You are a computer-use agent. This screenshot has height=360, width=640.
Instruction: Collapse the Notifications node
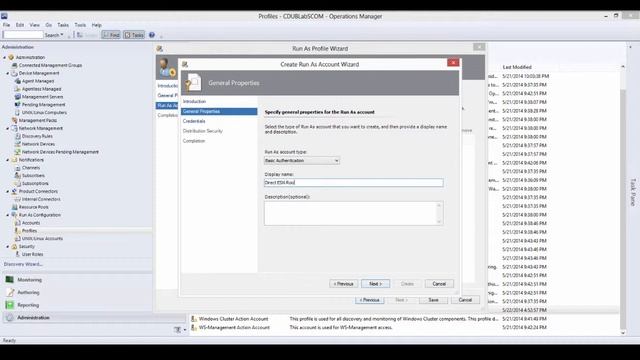click(x=8, y=160)
